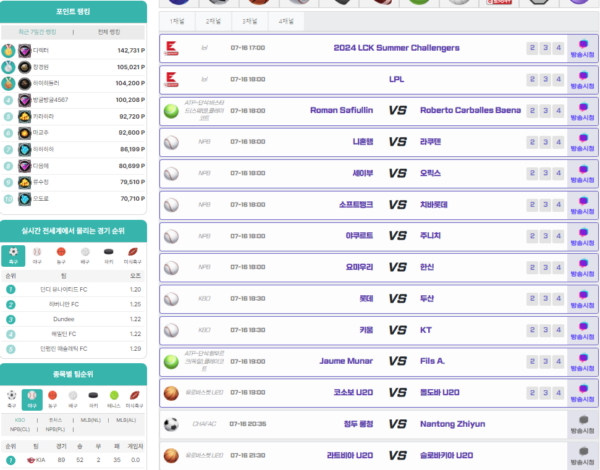Click the esports logo on the 2024 LCK Summer Challengers row
The image size is (600, 470).
171,48
